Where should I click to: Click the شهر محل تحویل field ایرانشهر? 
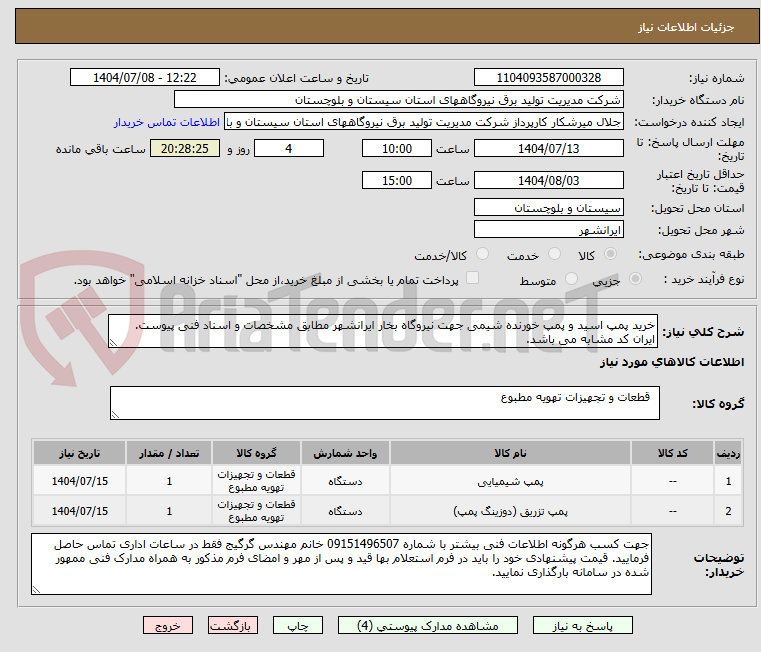coord(548,231)
